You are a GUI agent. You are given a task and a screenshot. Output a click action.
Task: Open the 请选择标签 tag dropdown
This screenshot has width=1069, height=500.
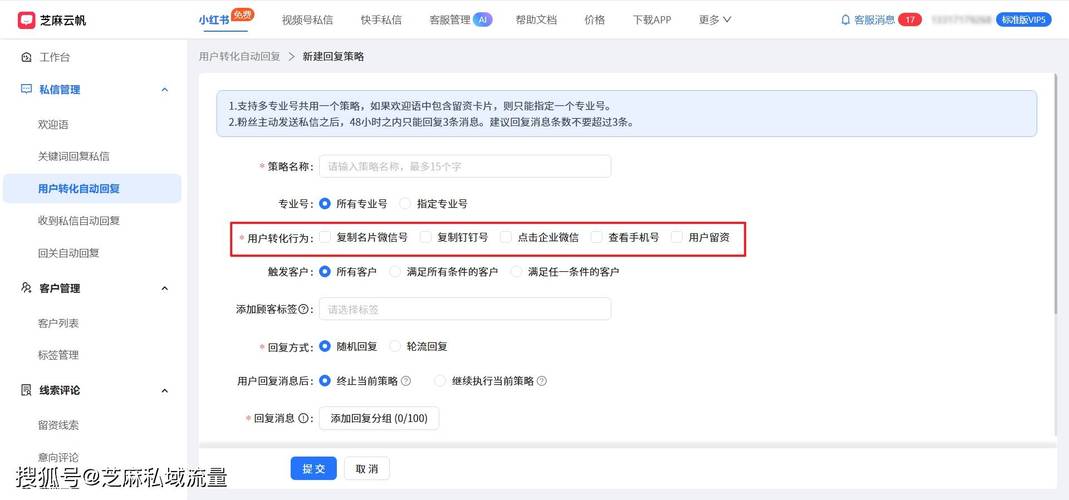pos(465,309)
